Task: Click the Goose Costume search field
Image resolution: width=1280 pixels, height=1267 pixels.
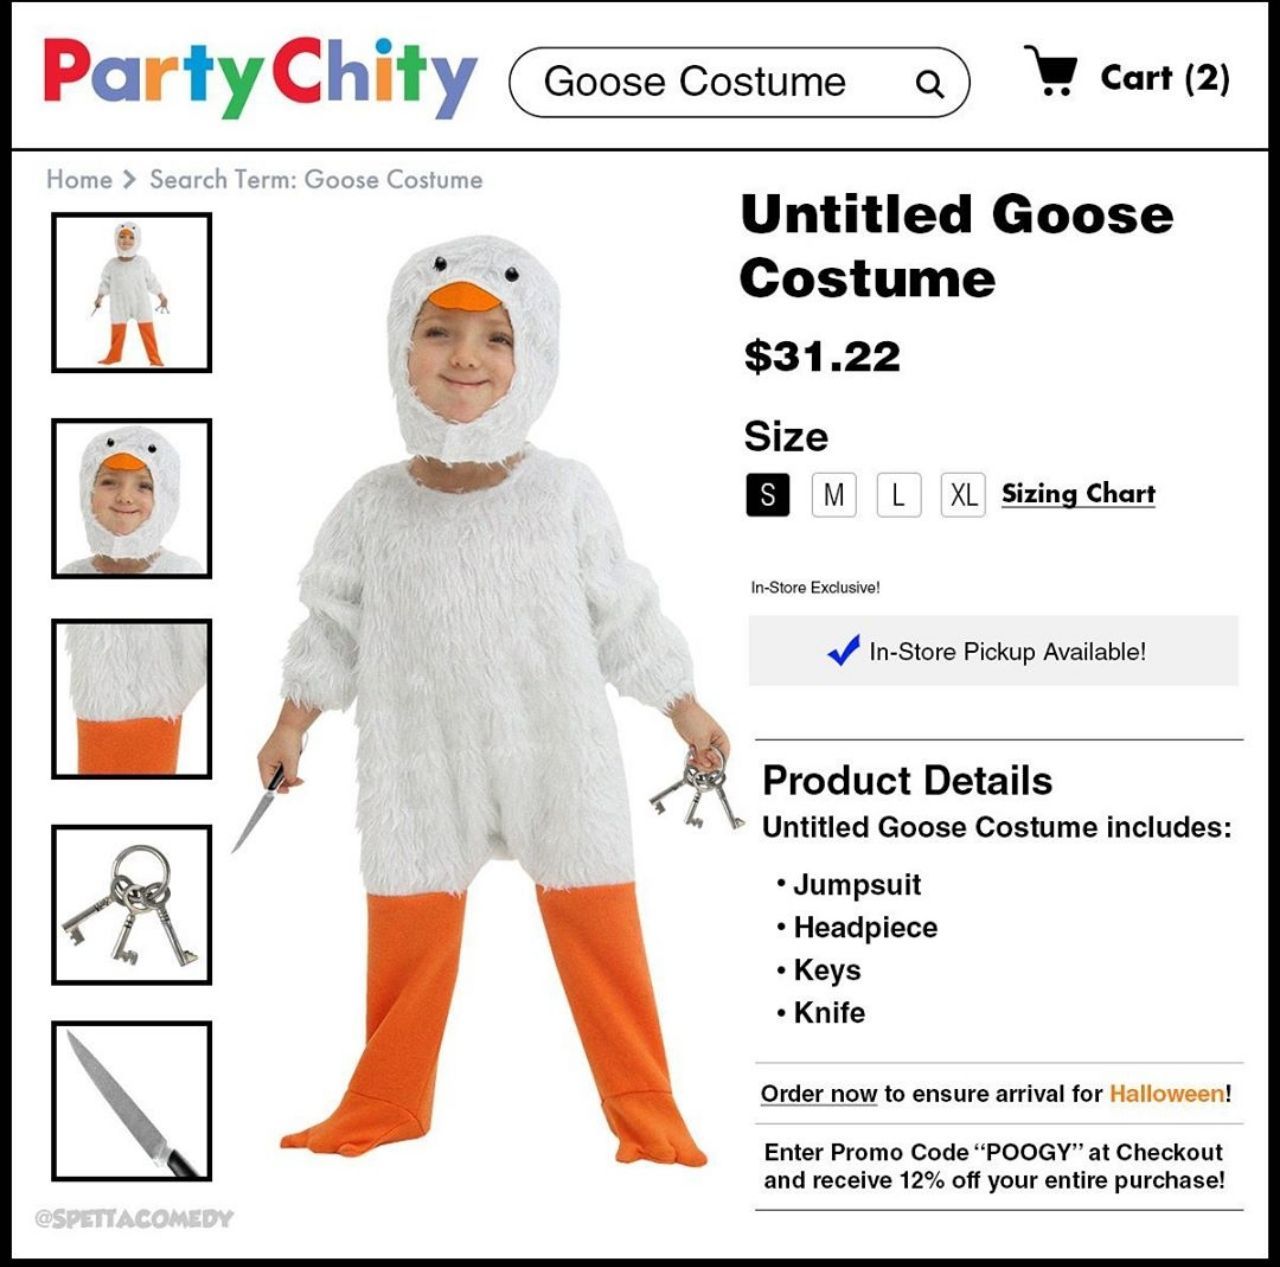Action: point(739,82)
